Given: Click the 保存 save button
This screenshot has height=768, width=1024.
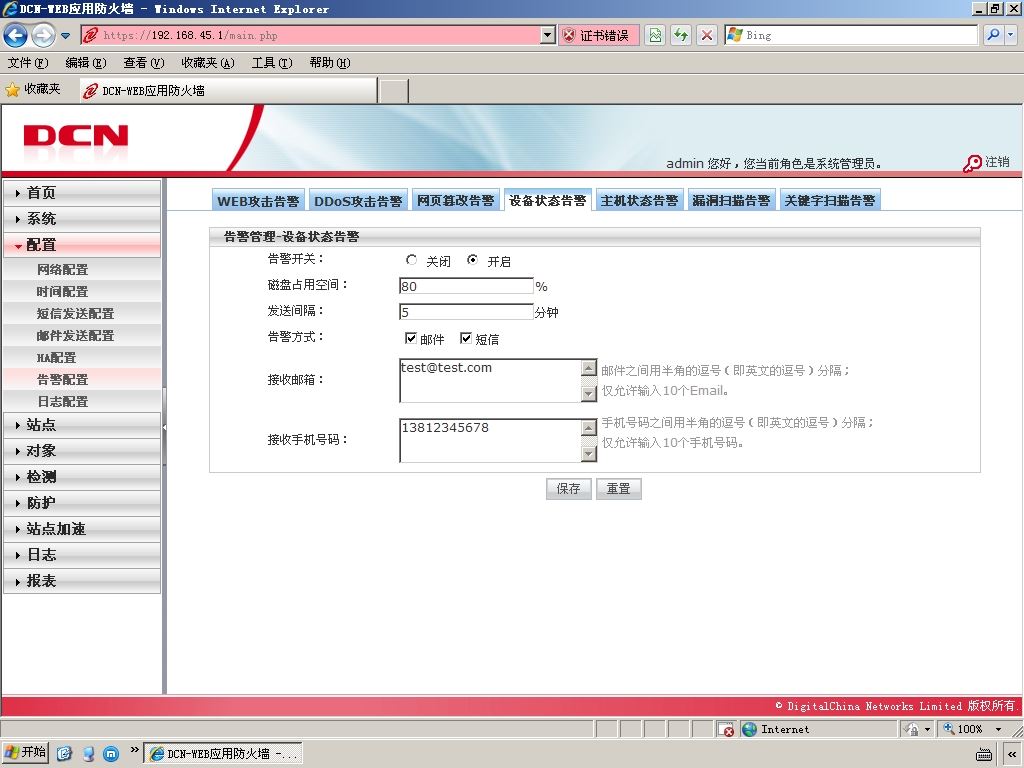Looking at the screenshot, I should pyautogui.click(x=568, y=488).
